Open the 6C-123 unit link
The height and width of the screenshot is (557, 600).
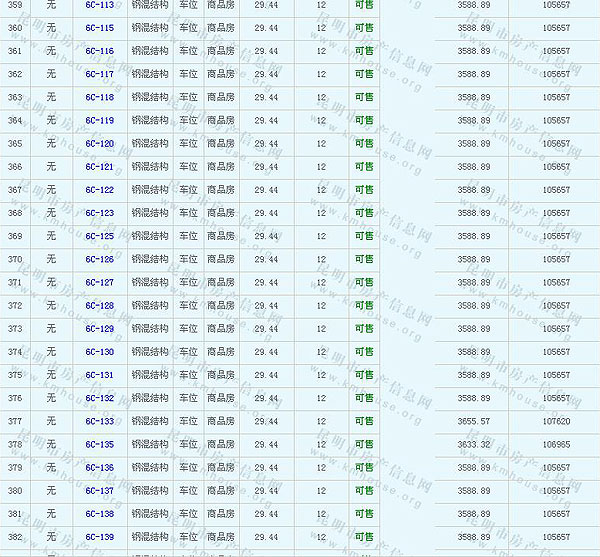[x=99, y=213]
